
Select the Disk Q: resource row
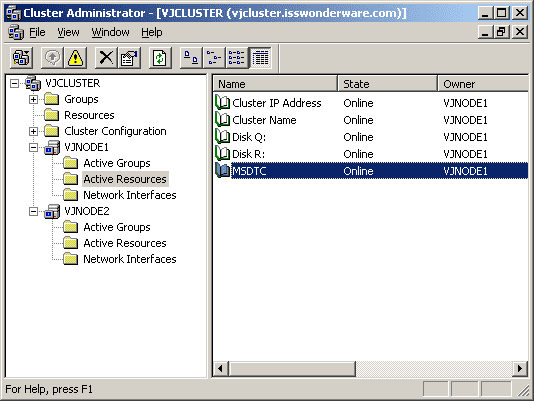tap(371, 137)
